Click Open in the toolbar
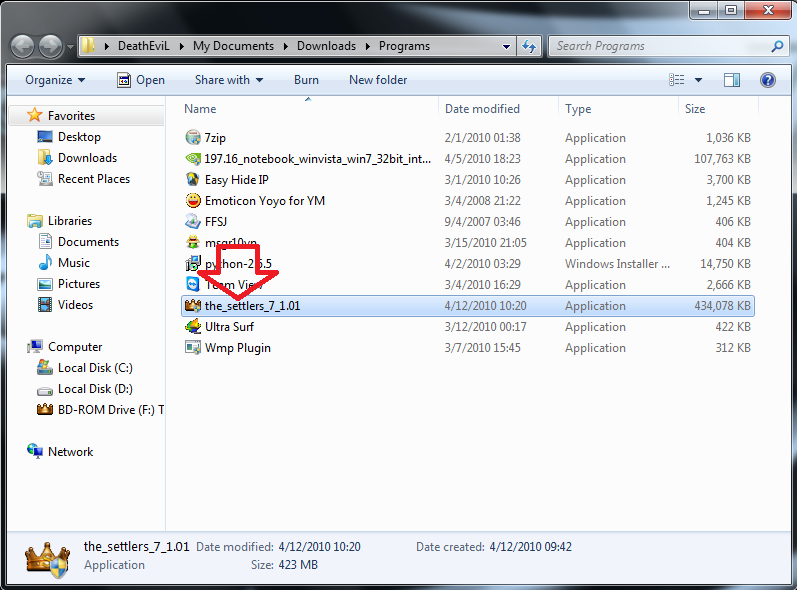The height and width of the screenshot is (591, 797). (x=141, y=80)
